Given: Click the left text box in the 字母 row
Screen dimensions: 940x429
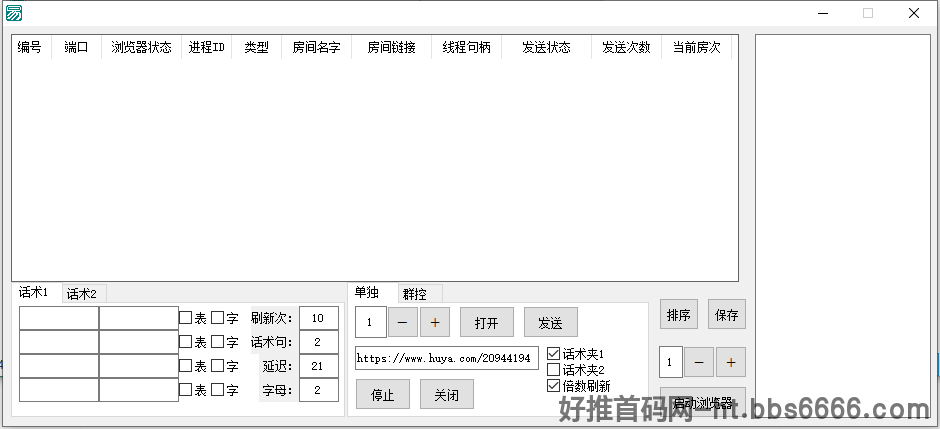Looking at the screenshot, I should [59, 390].
